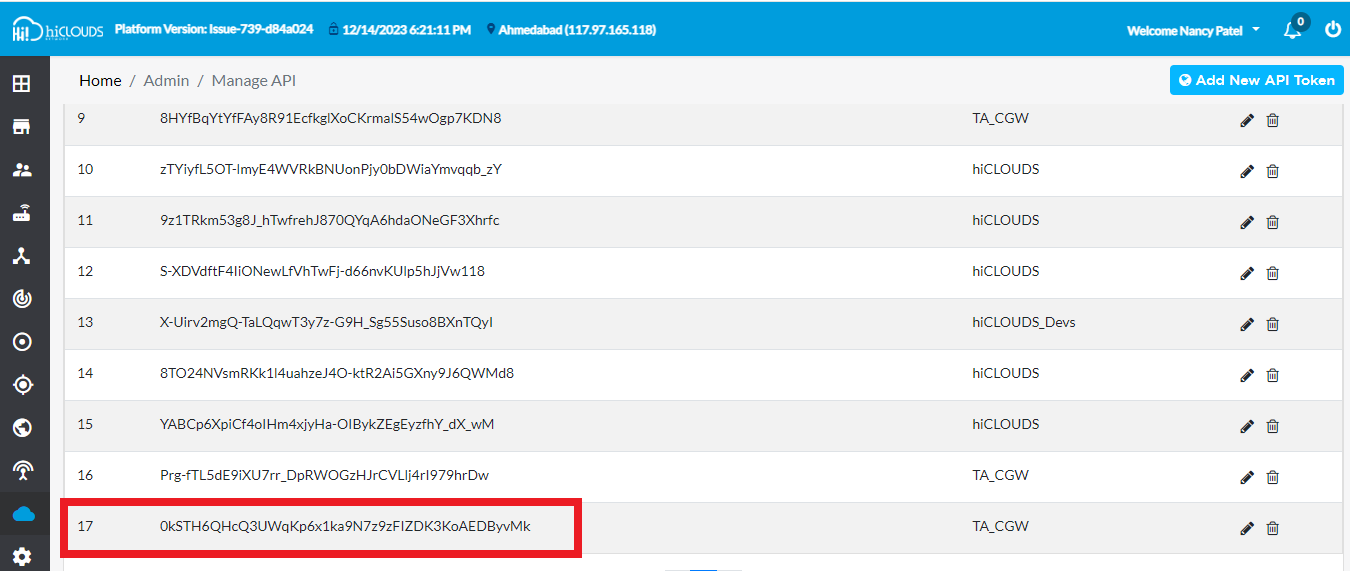The image size is (1350, 571).
Task: Open the crosshair target icon in sidebar
Action: 21,385
